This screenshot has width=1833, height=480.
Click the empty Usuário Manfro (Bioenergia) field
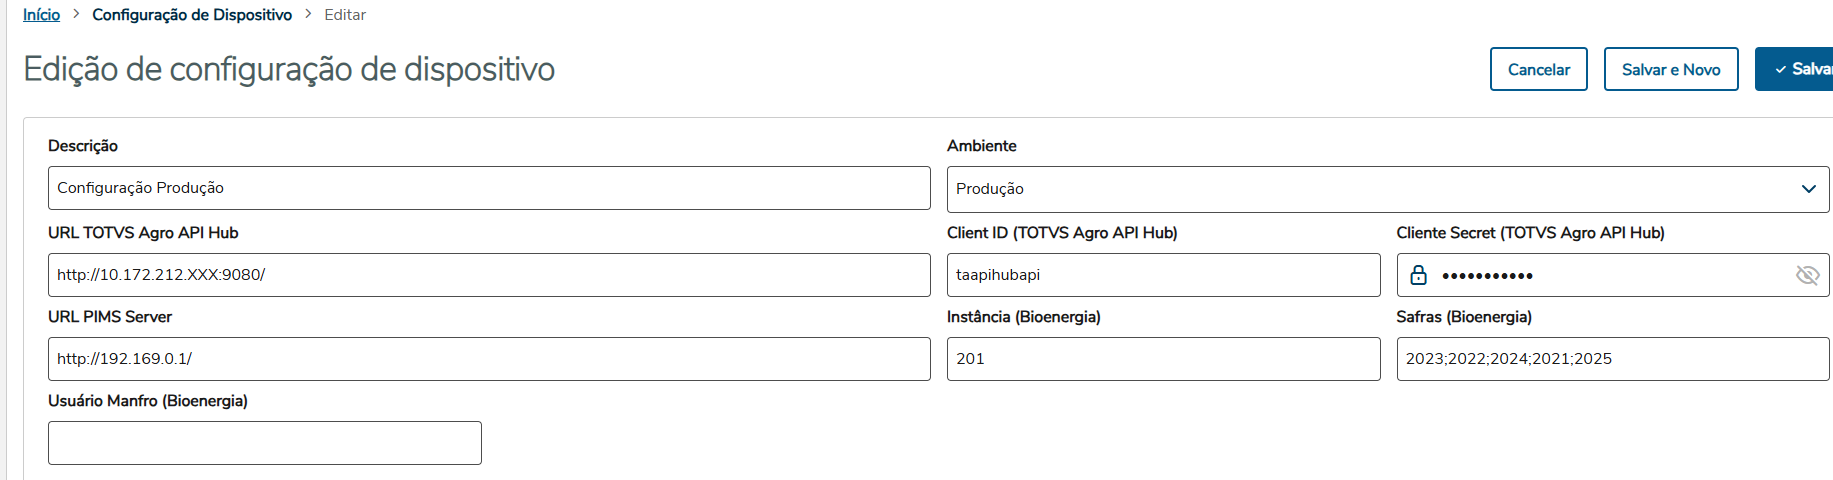264,443
